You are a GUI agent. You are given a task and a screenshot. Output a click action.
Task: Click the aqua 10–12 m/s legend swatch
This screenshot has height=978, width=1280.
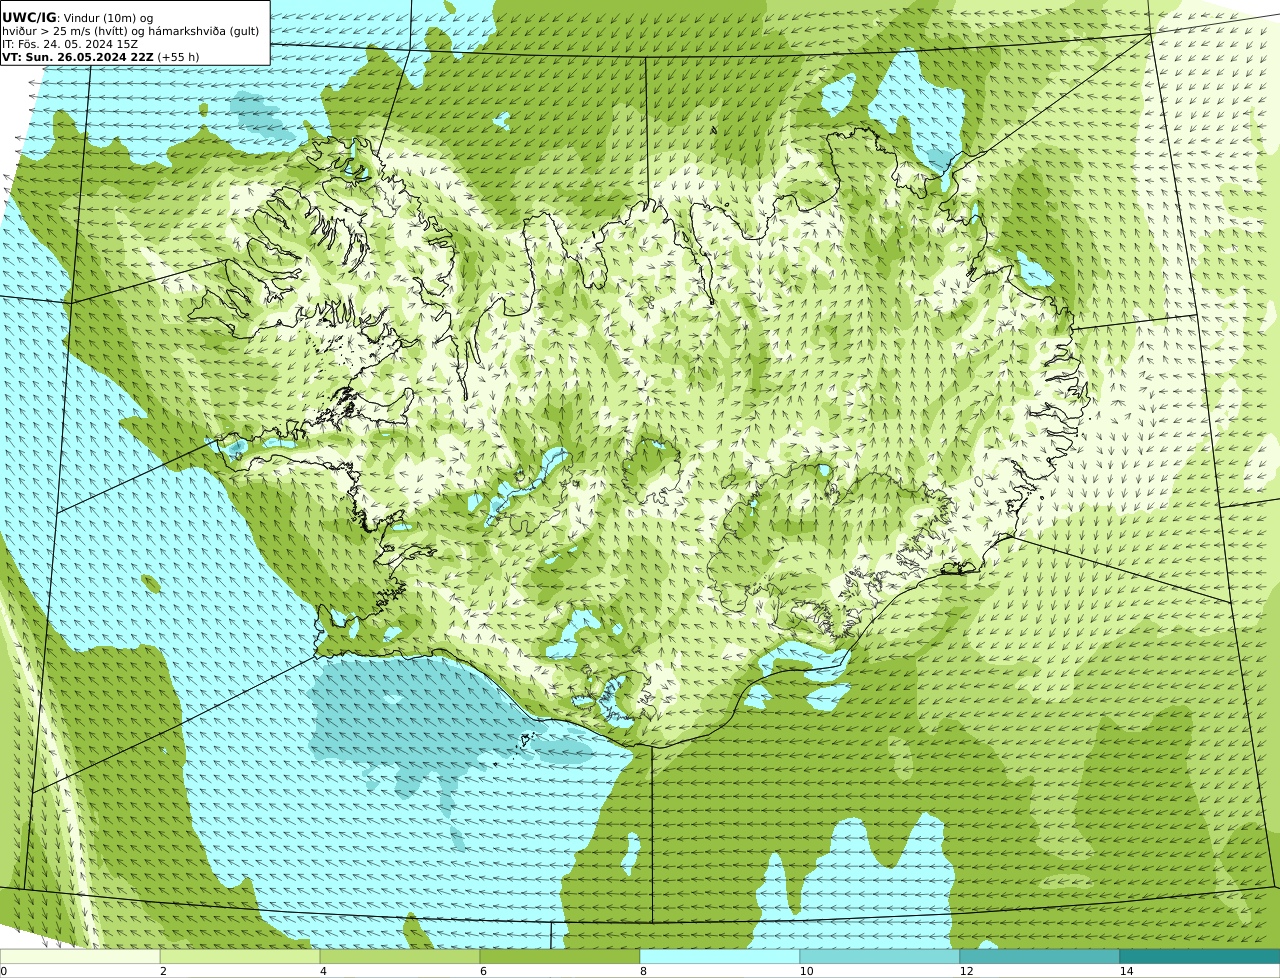(880, 956)
